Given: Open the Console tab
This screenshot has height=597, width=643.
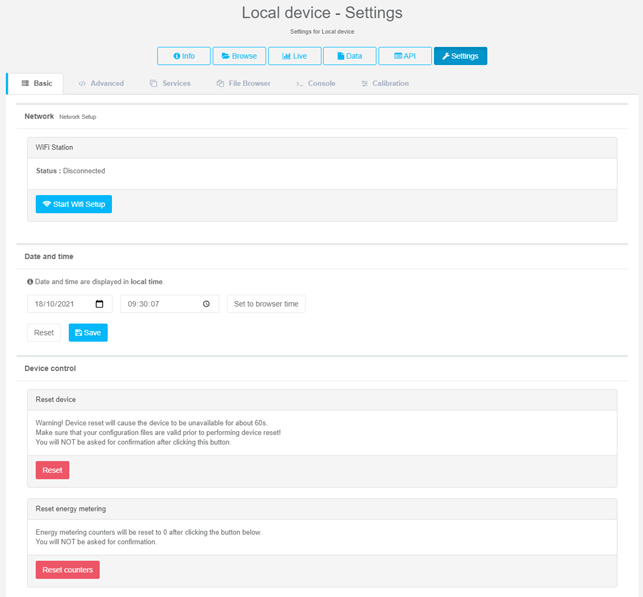Looking at the screenshot, I should click(315, 84).
